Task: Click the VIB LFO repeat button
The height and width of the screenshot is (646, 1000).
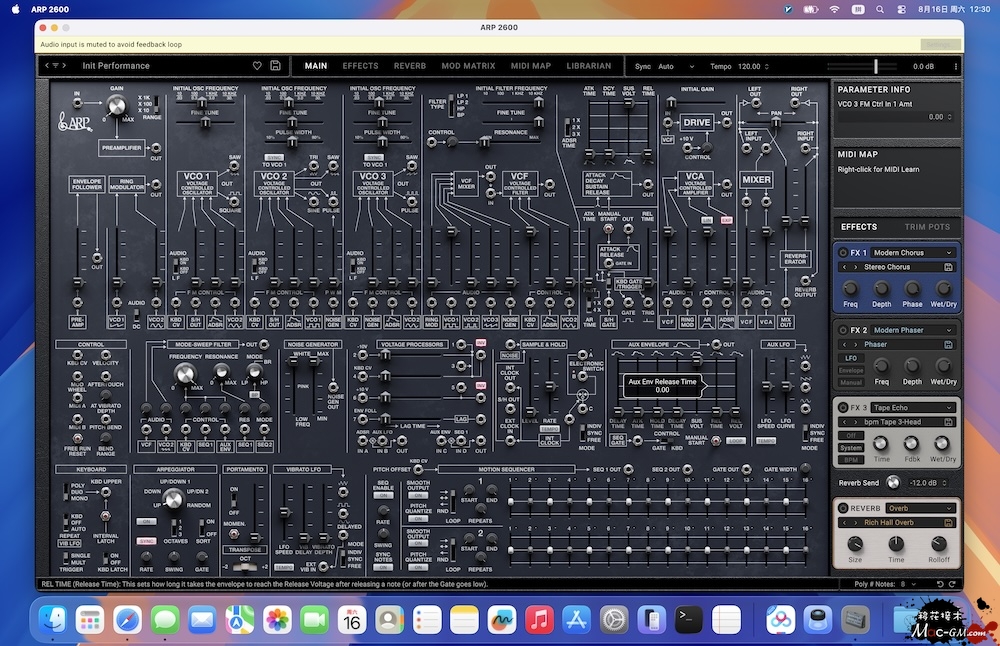Action: point(70,544)
